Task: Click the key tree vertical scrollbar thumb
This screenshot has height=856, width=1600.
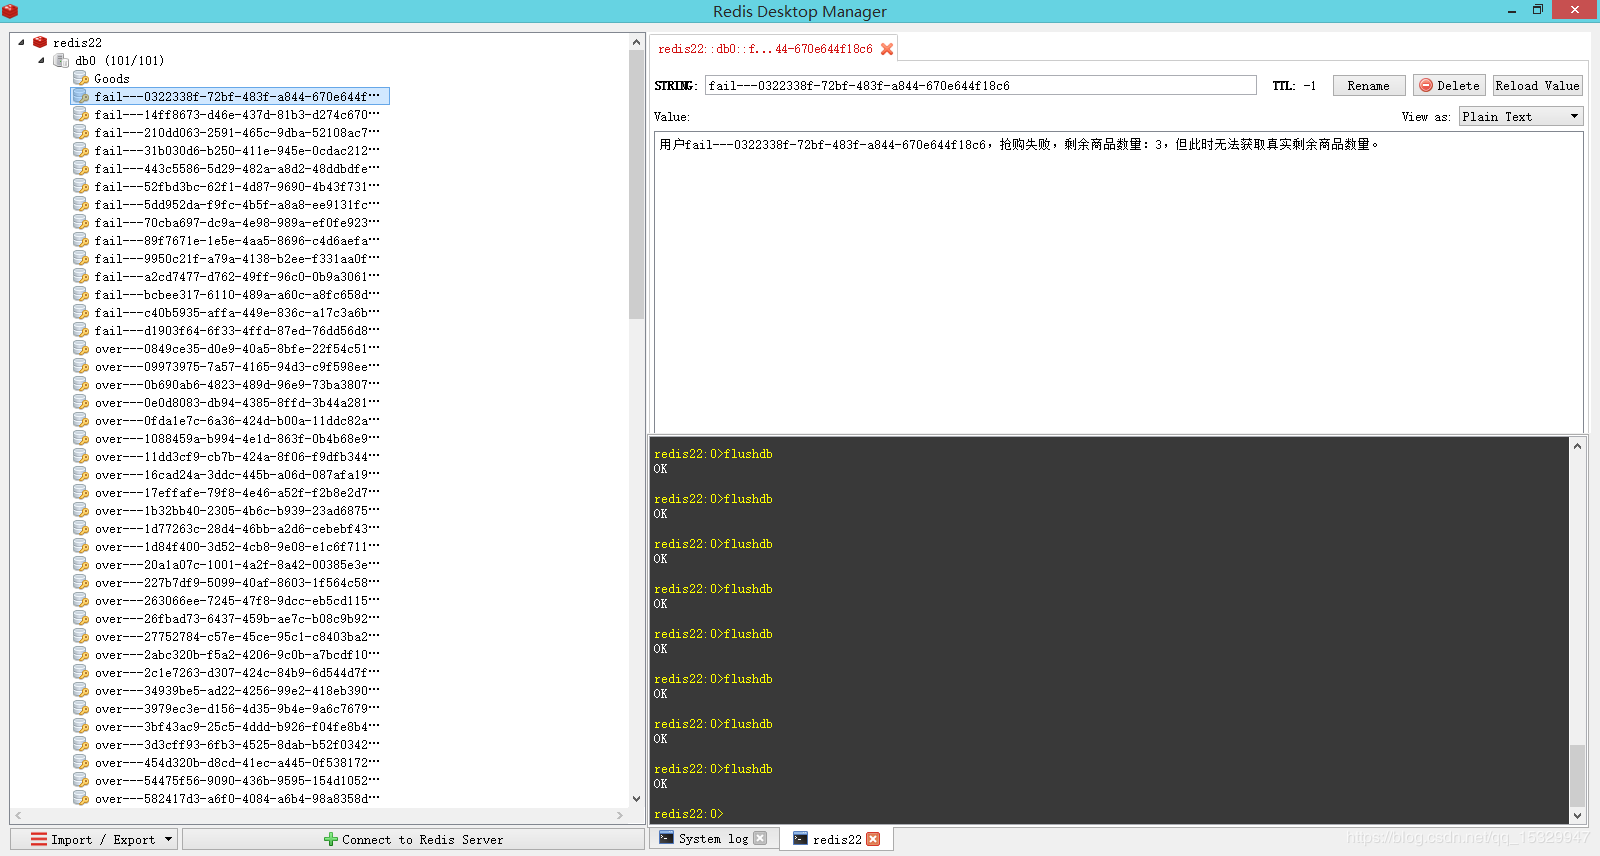Action: click(636, 184)
